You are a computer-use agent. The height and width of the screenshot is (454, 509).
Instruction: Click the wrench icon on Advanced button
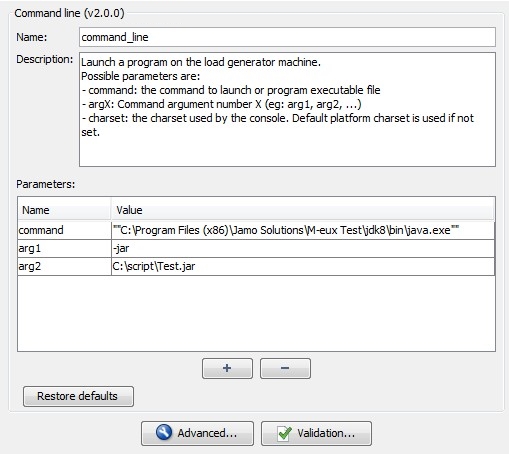pyautogui.click(x=164, y=433)
